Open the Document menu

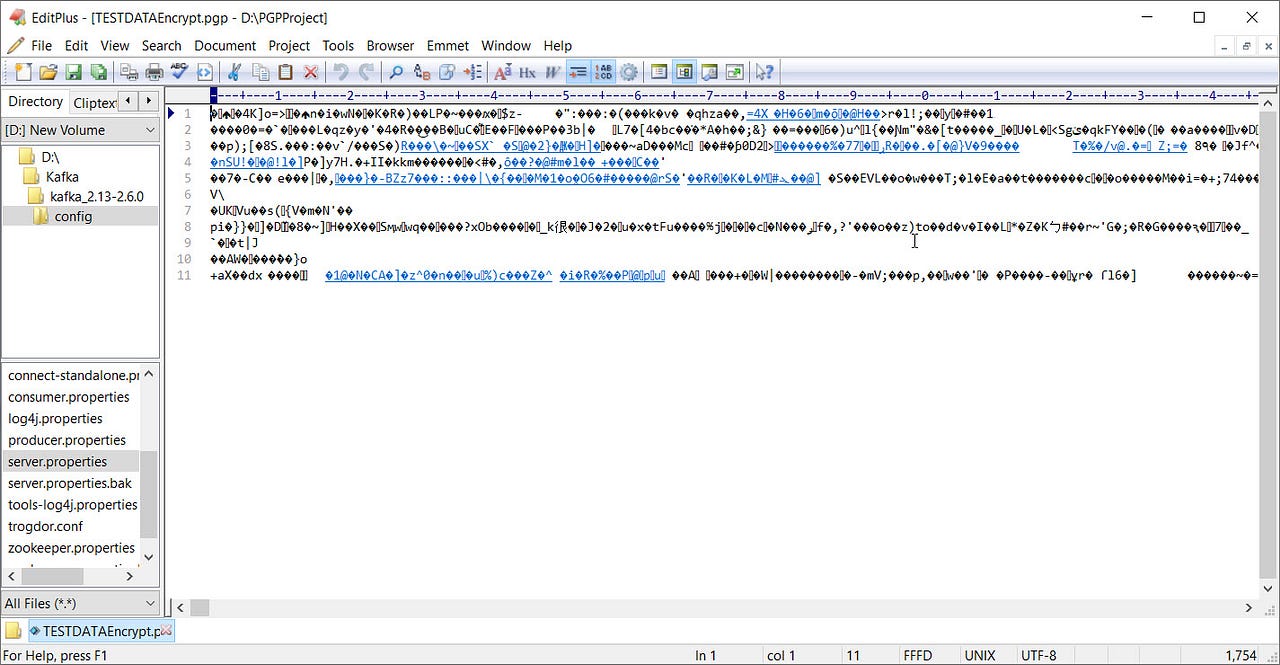(x=225, y=45)
